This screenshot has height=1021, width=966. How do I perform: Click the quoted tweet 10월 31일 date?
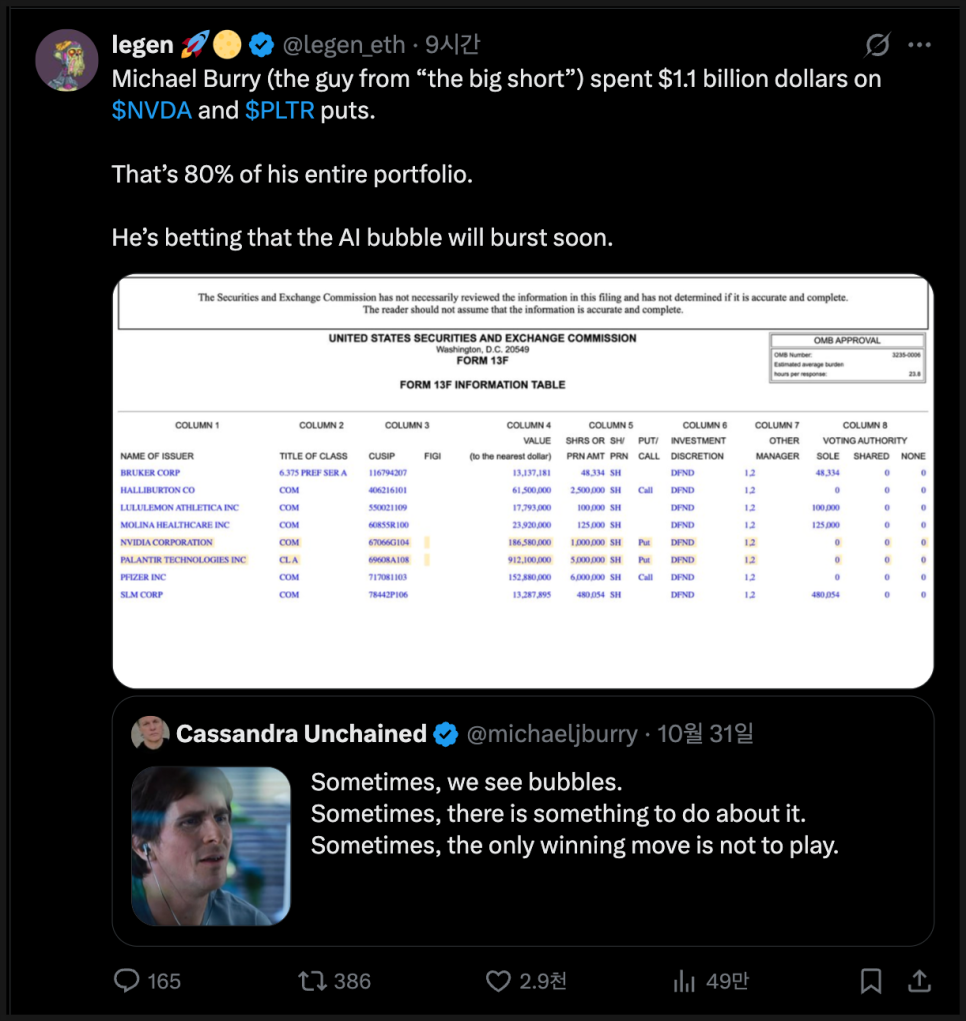706,734
